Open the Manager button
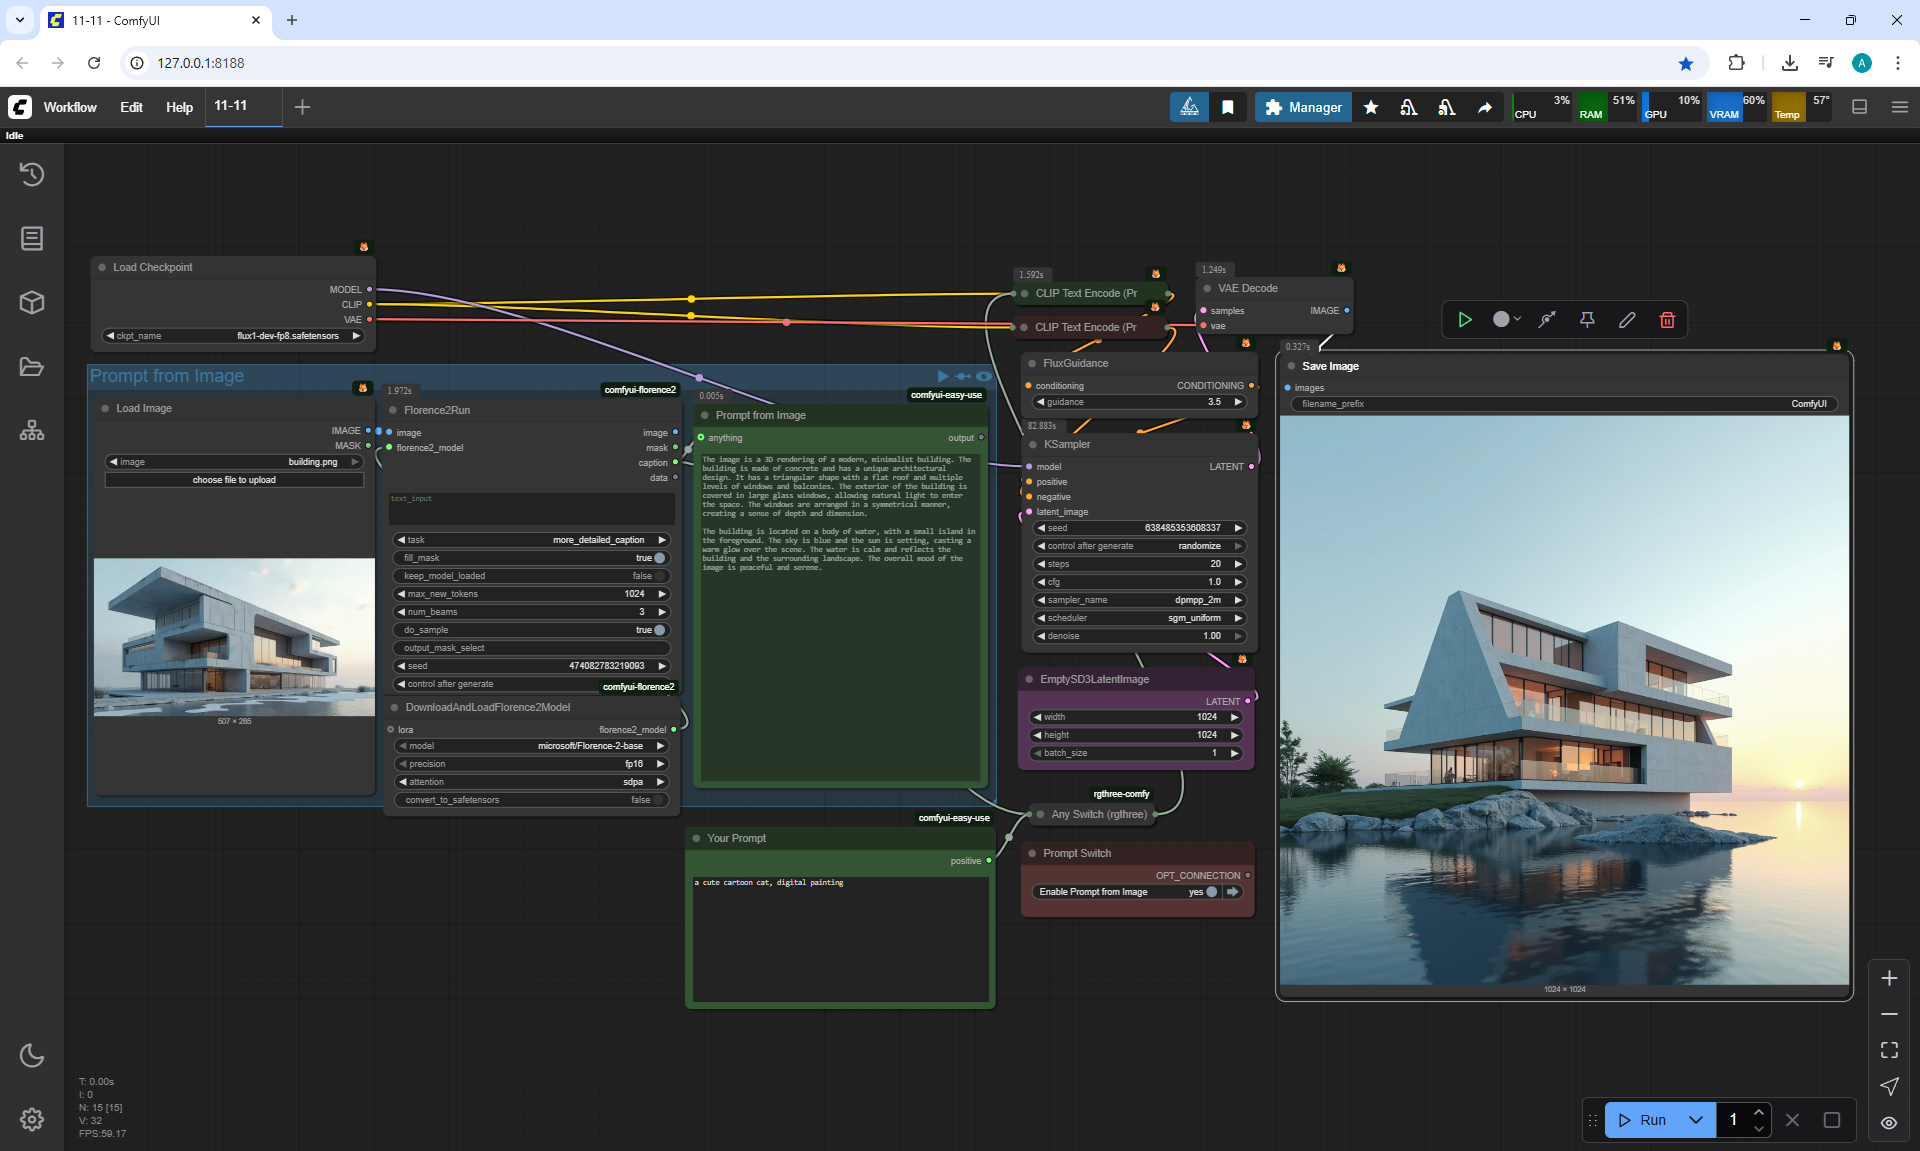The width and height of the screenshot is (1920, 1151). [1303, 107]
